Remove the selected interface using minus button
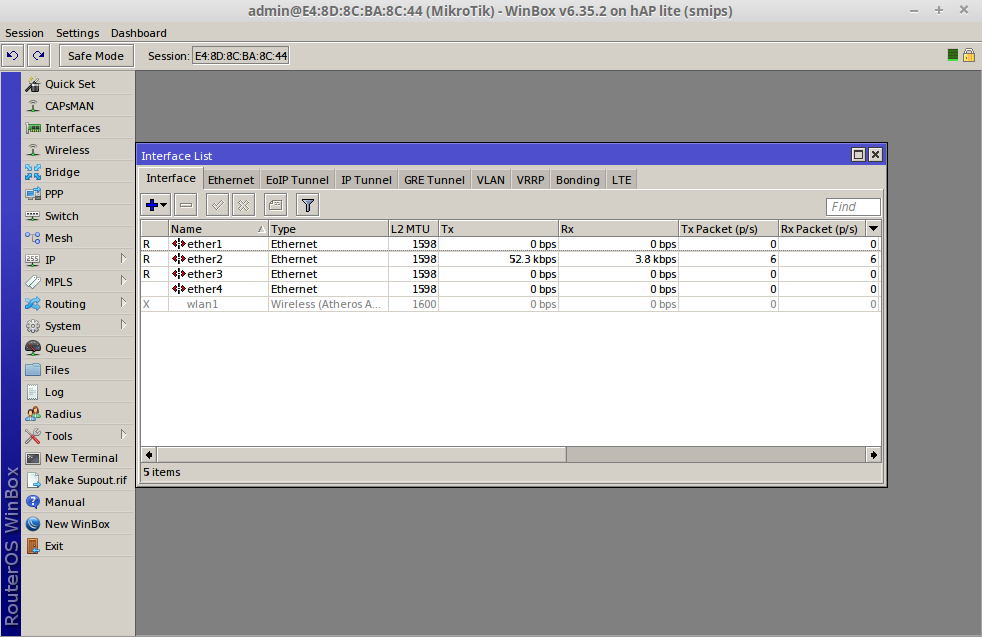This screenshot has height=637, width=982. coord(186,204)
